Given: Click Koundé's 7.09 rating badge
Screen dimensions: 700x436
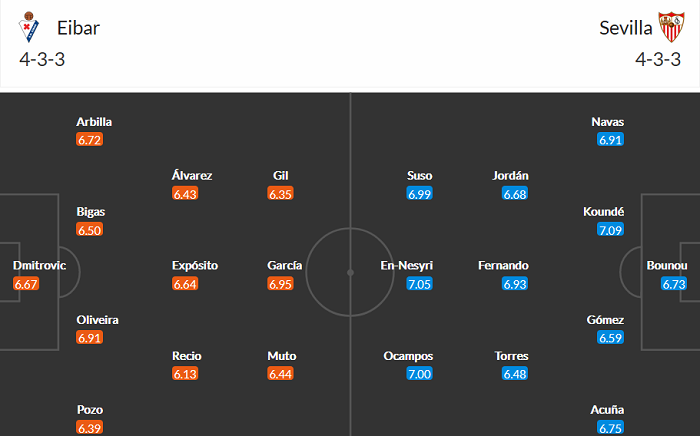Looking at the screenshot, I should coord(609,230).
